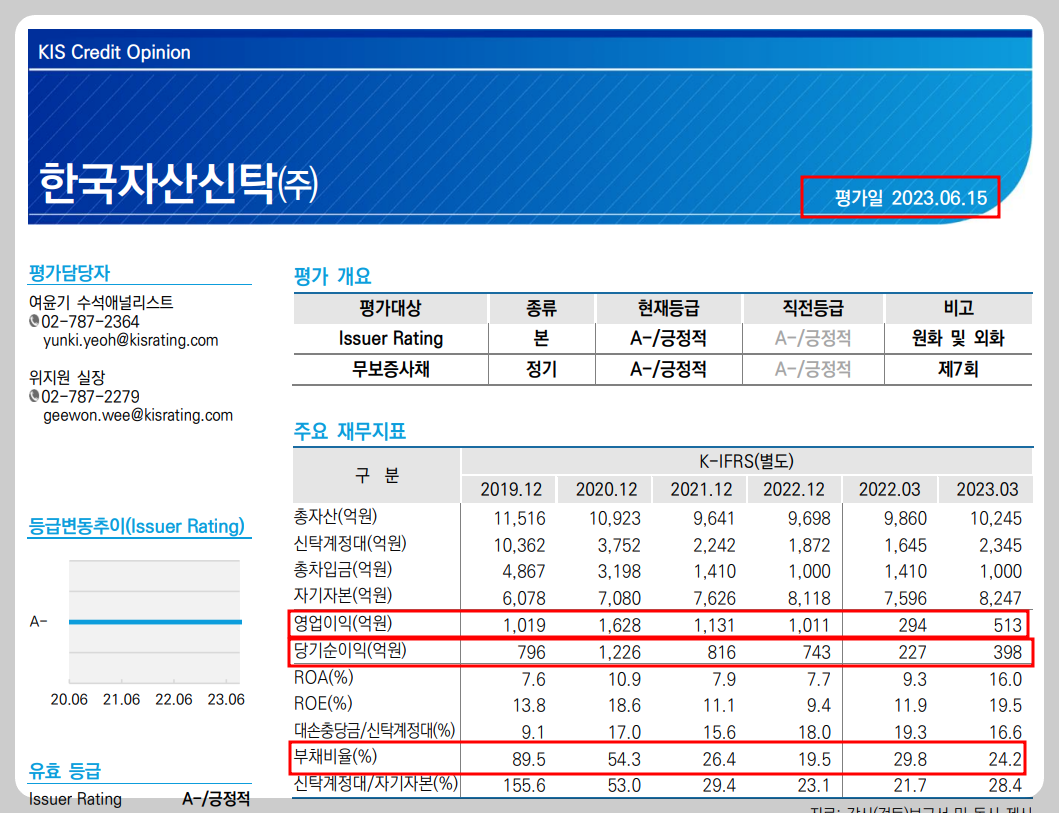Click the 부채비율 2019.12 value 89.5
The image size is (1059, 813).
[x=529, y=760]
